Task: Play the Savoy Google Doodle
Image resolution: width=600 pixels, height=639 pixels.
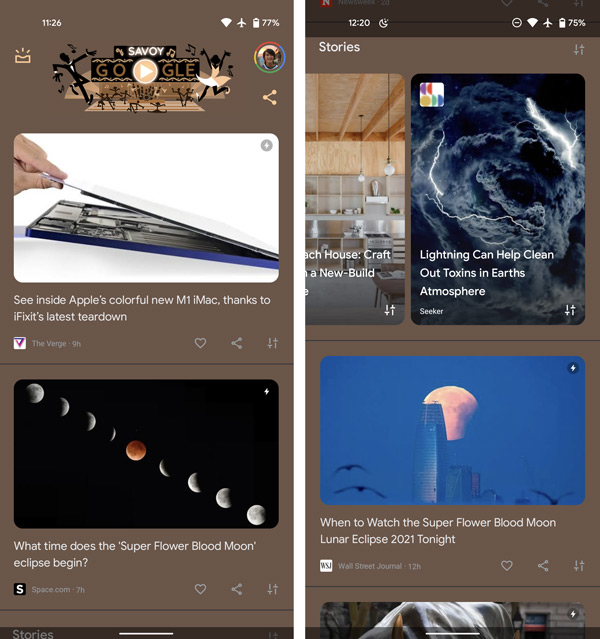Action: coord(145,71)
